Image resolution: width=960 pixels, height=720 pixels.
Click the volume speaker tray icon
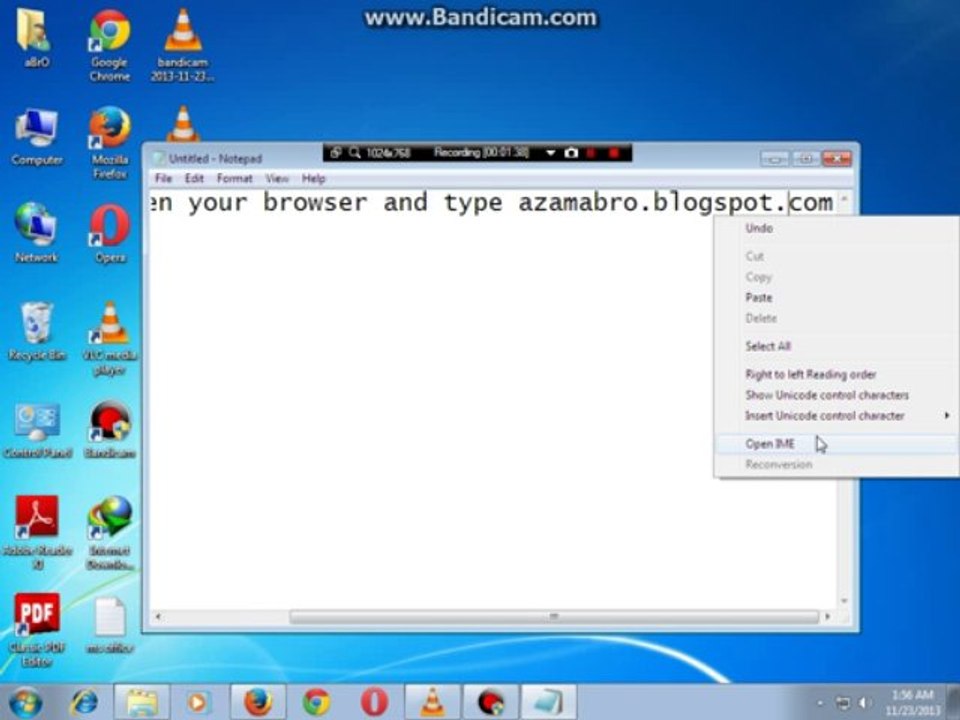point(865,703)
